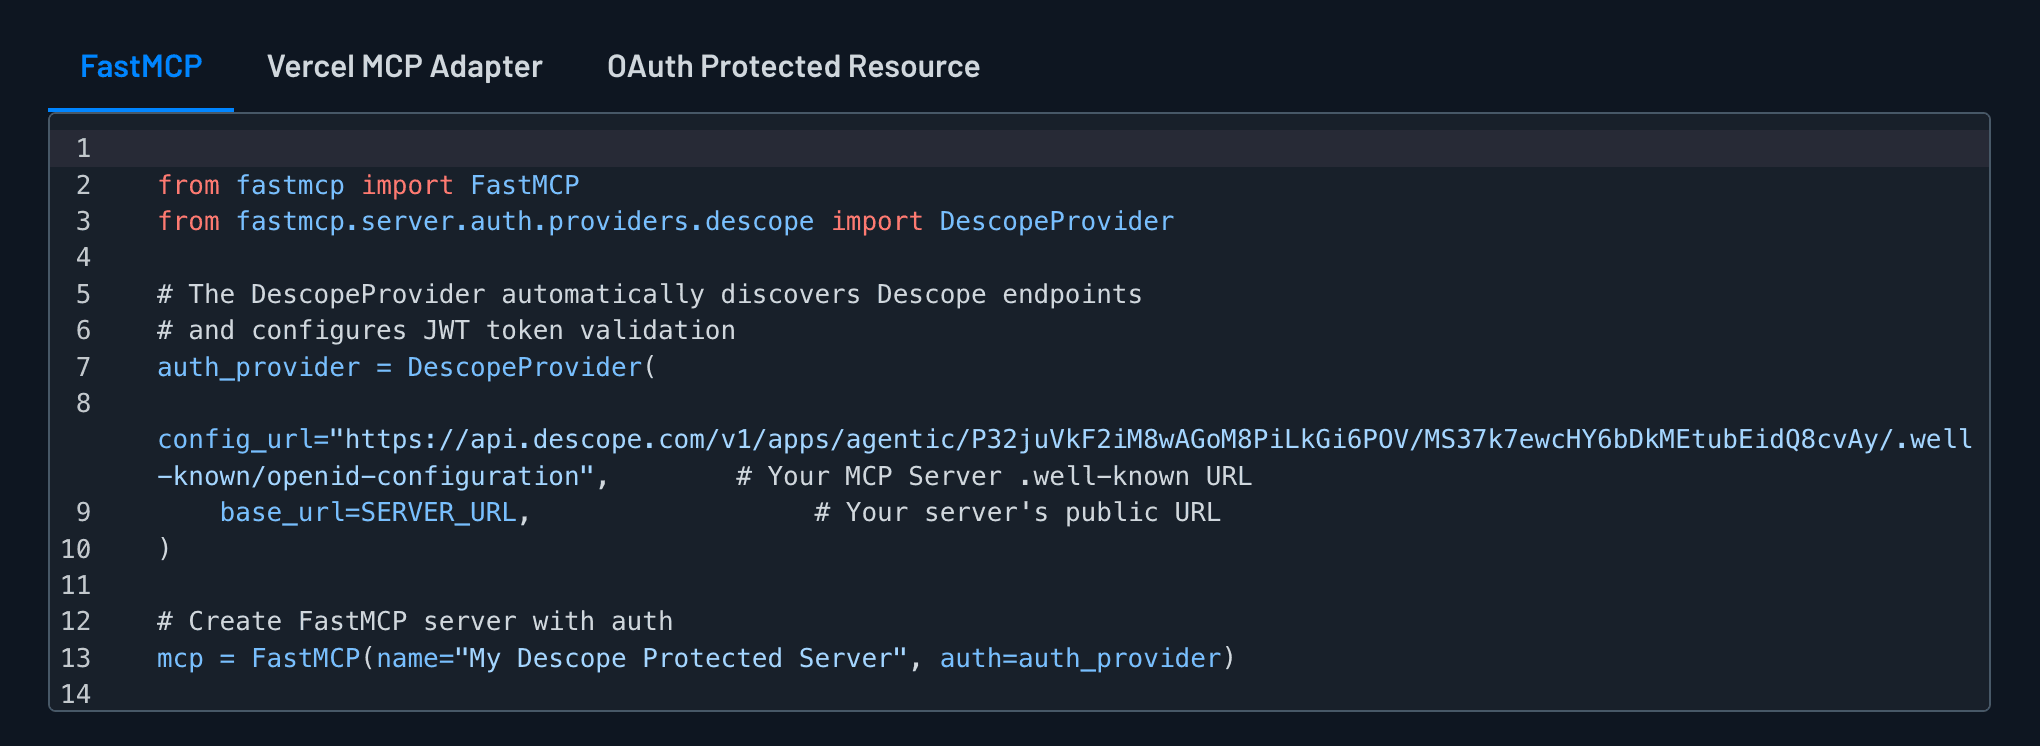
Task: Click comment 'Your server's public URL'
Action: click(1017, 512)
